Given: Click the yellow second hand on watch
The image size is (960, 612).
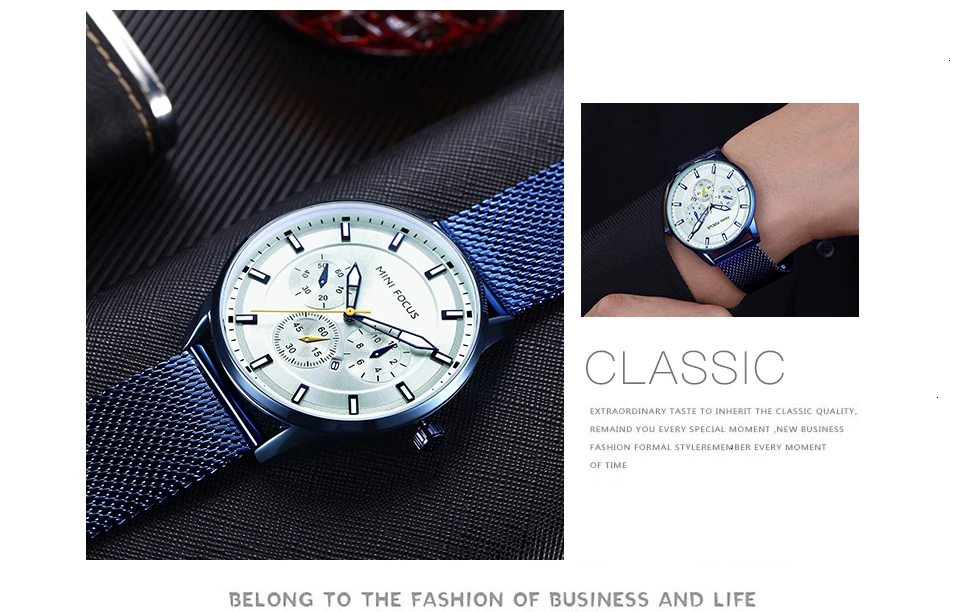Looking at the screenshot, I should 311,312.
